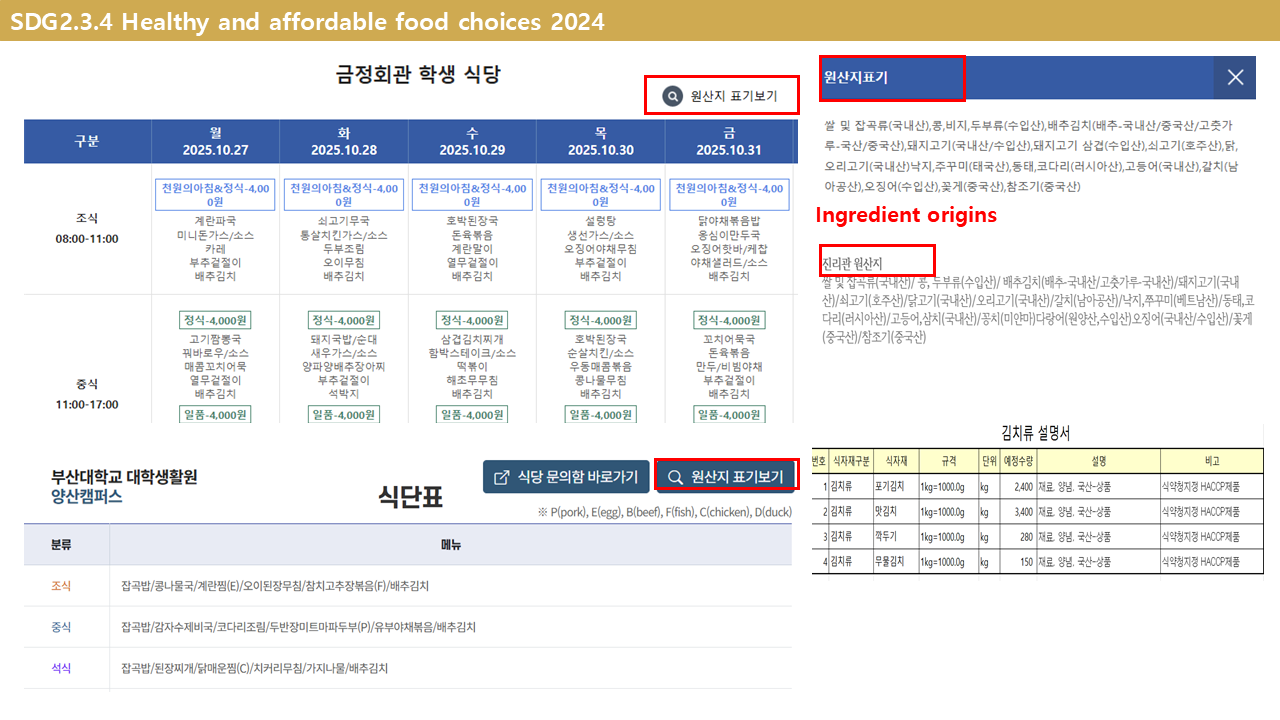Click the 진리관 원산지 heading
Viewport: 1280px width, 720px height.
(851, 263)
